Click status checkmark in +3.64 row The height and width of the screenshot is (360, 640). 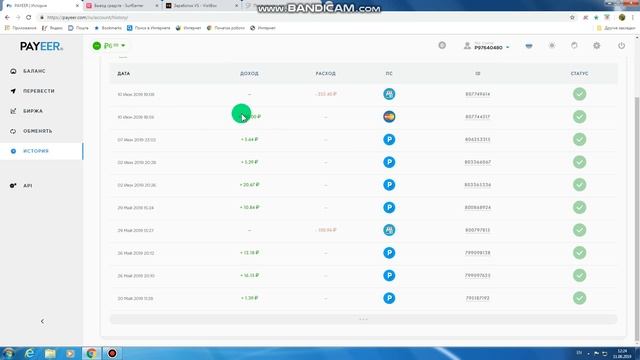click(x=579, y=140)
